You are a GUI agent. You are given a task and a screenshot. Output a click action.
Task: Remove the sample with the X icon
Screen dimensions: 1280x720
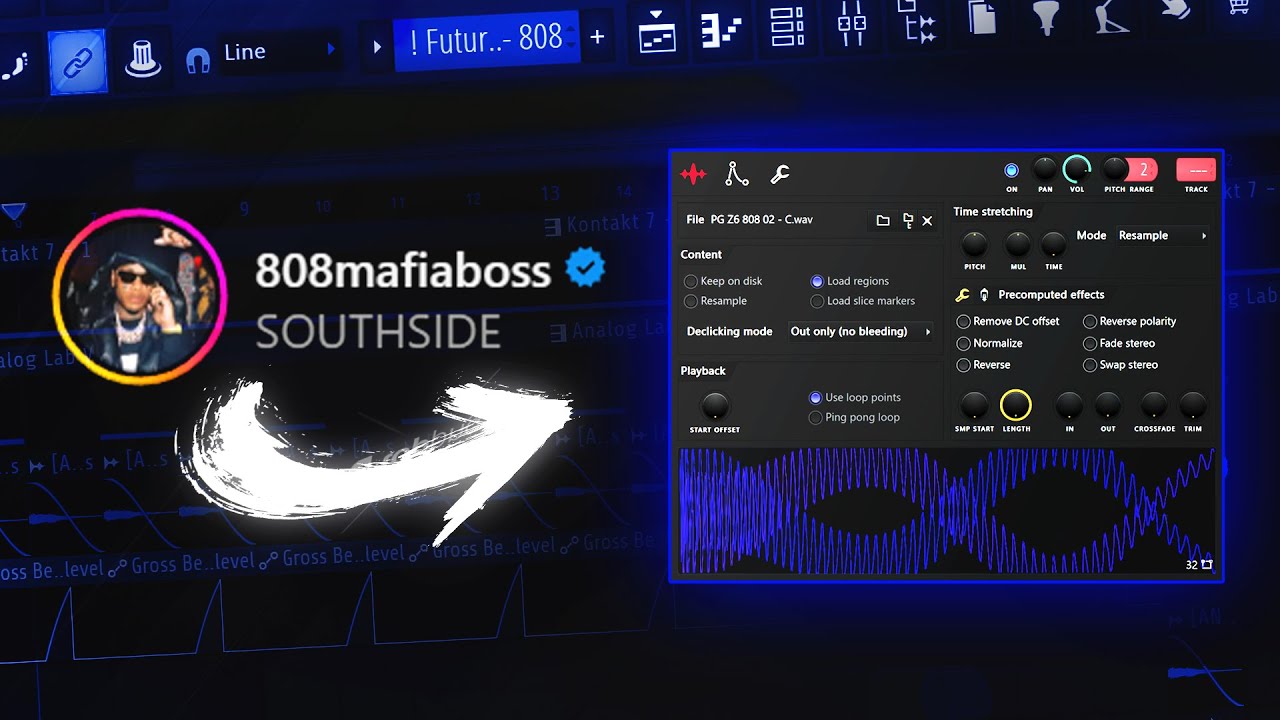[927, 220]
